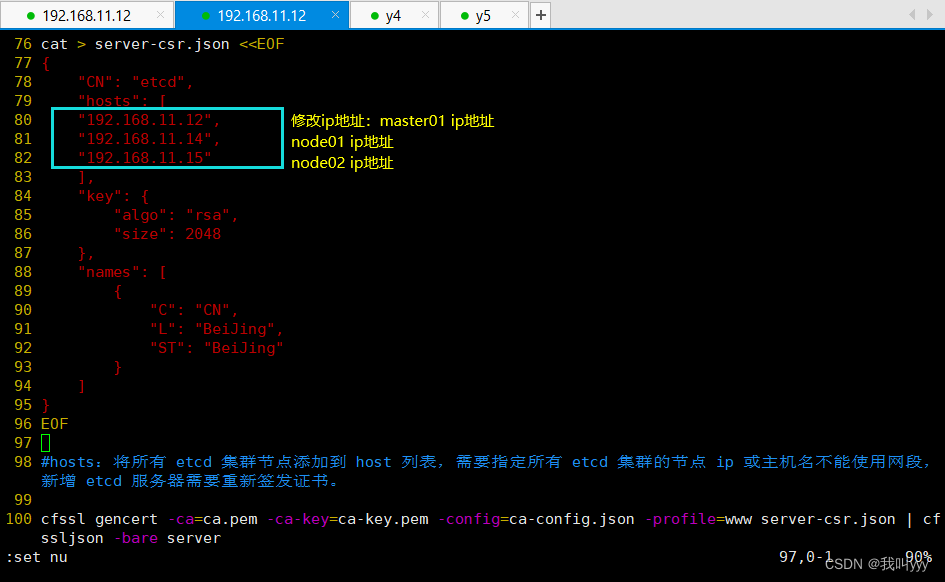945x582 pixels.
Task: Click line number 100 in the gutter
Action: pos(19,519)
